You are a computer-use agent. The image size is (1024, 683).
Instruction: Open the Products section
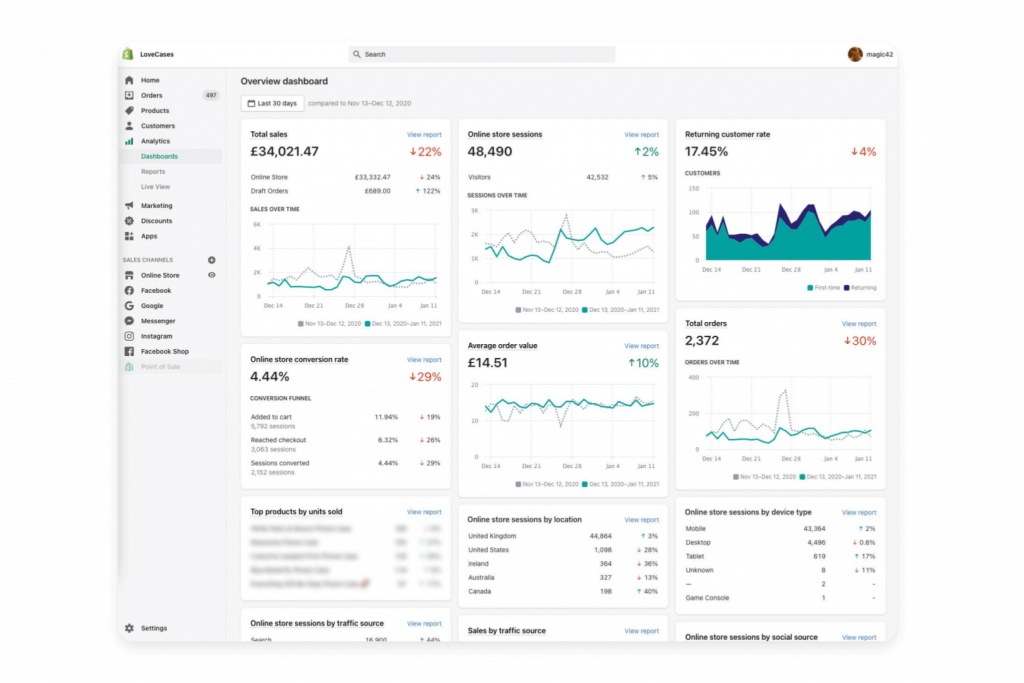tap(131, 110)
